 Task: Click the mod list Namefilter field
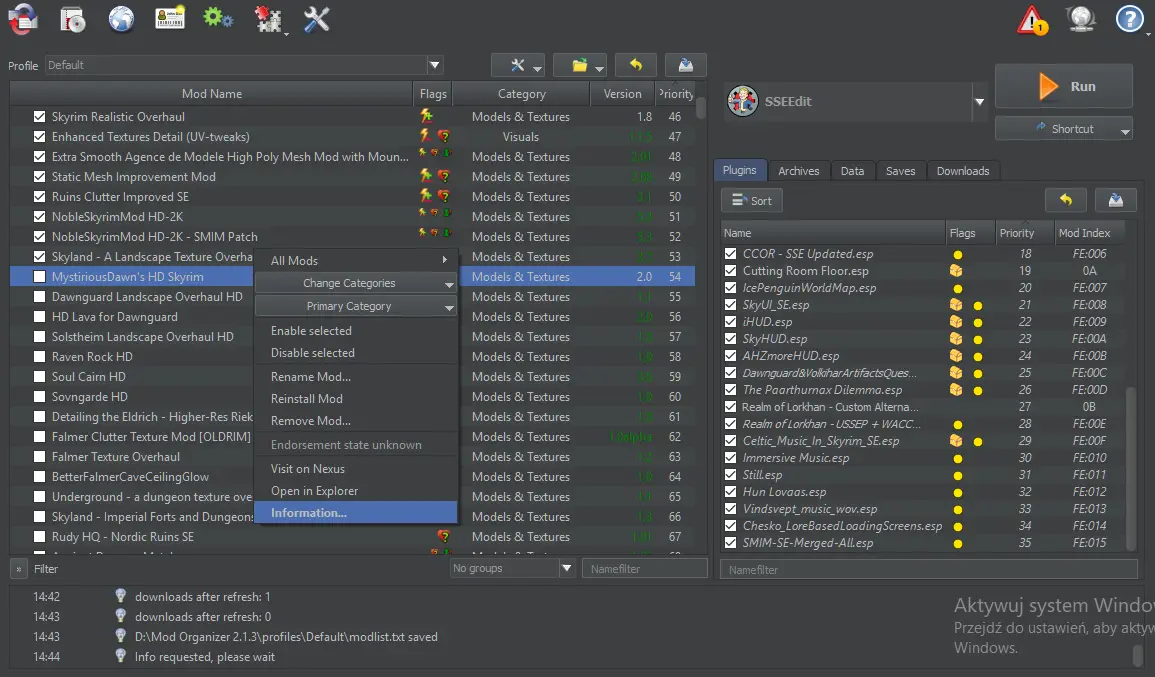pyautogui.click(x=644, y=569)
